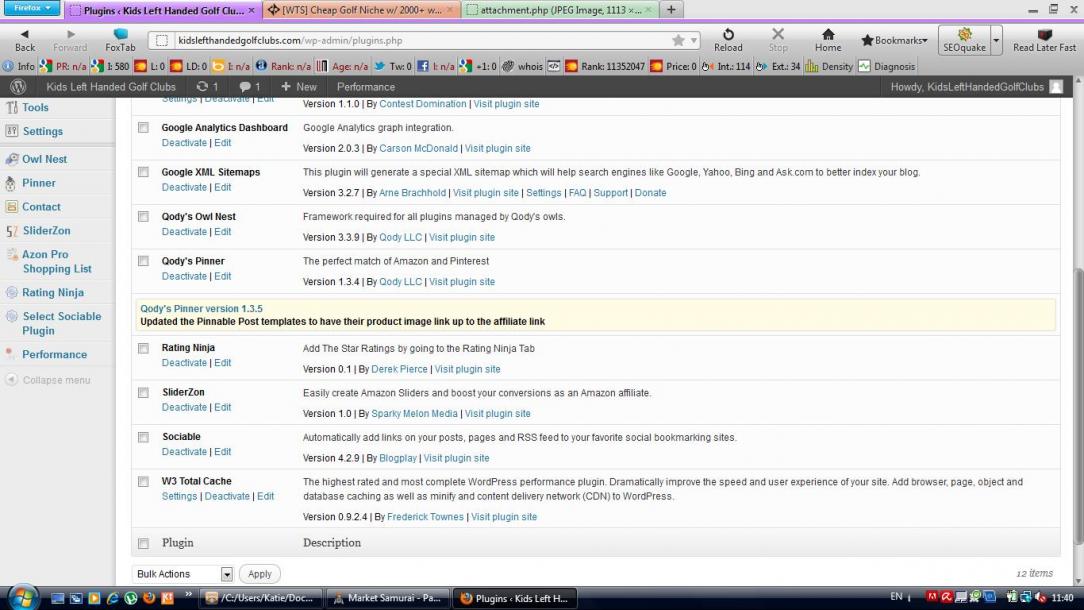This screenshot has width=1084, height=610.
Task: Open the Contact sidebar menu
Action: click(41, 207)
